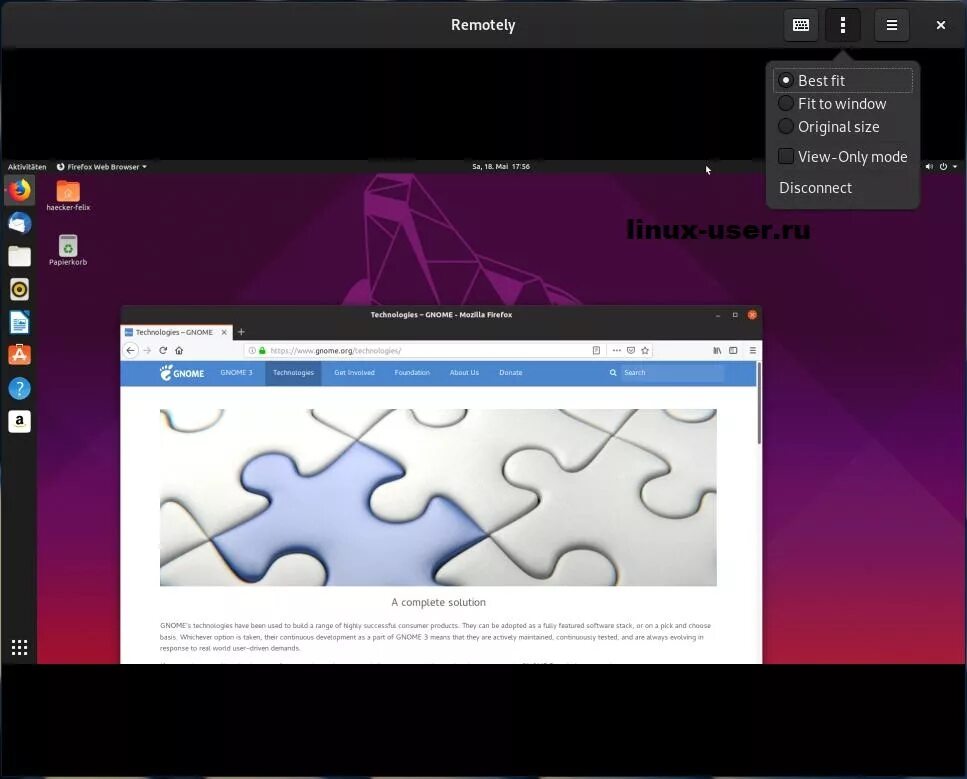Go back in Firefox history

[130, 350]
